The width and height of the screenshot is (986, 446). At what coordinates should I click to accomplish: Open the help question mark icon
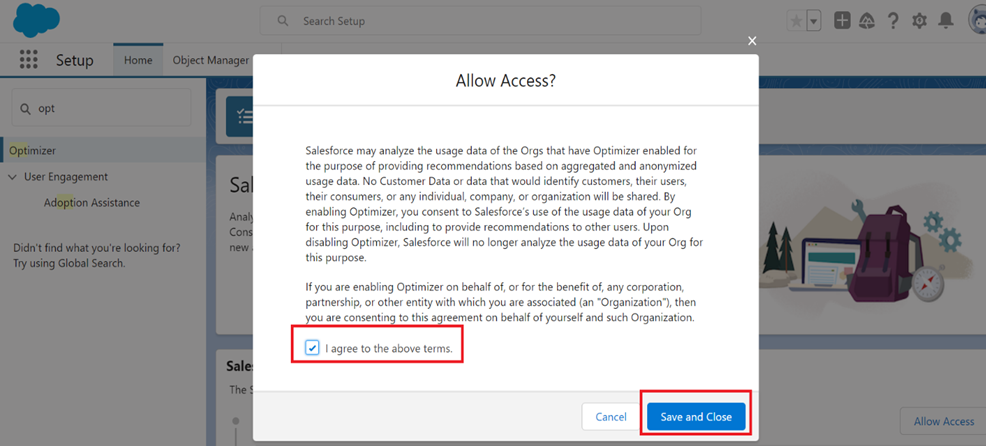[893, 21]
